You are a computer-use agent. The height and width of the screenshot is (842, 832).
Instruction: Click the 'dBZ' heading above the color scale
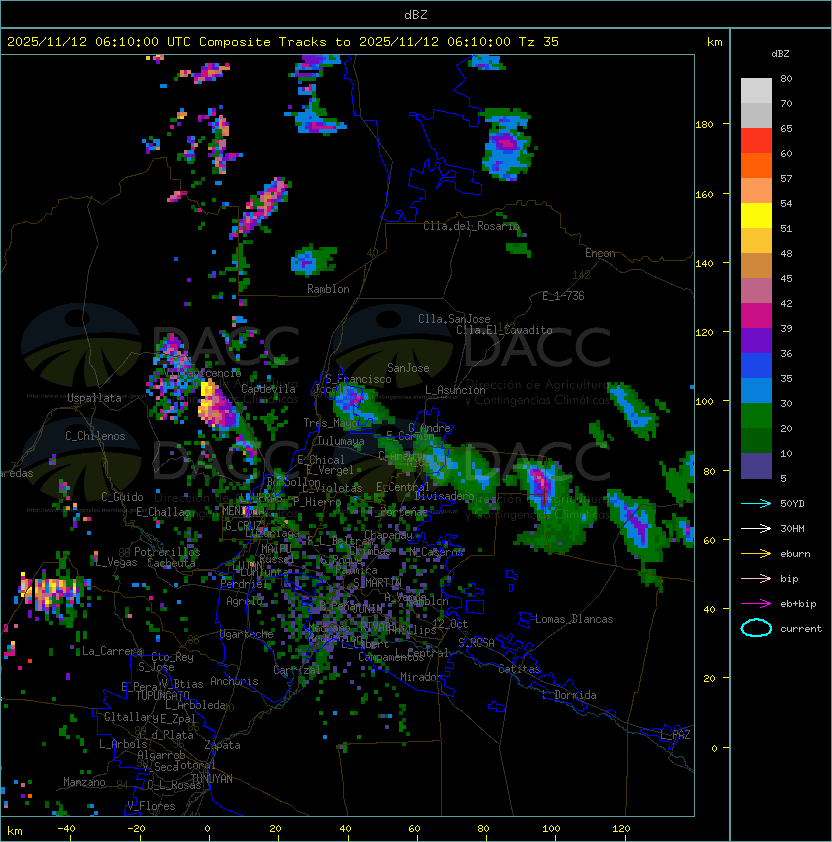coord(780,54)
